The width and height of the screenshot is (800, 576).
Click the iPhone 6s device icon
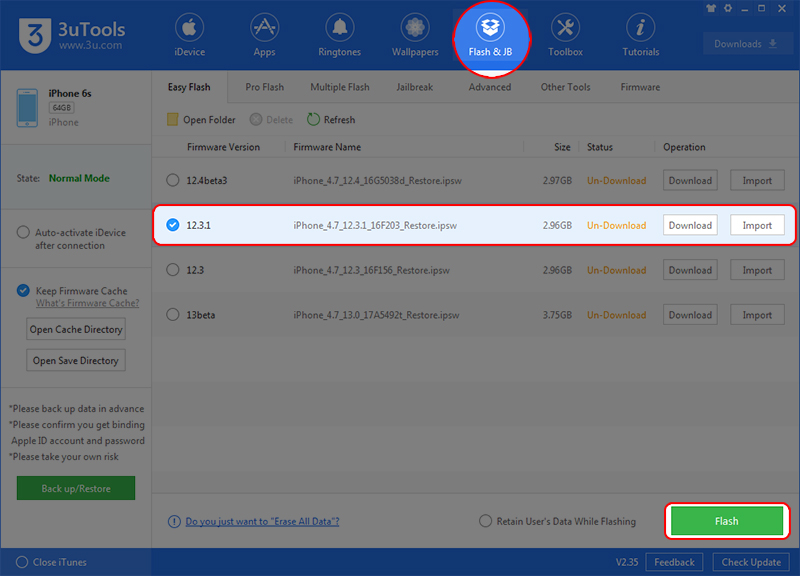pyautogui.click(x=27, y=108)
